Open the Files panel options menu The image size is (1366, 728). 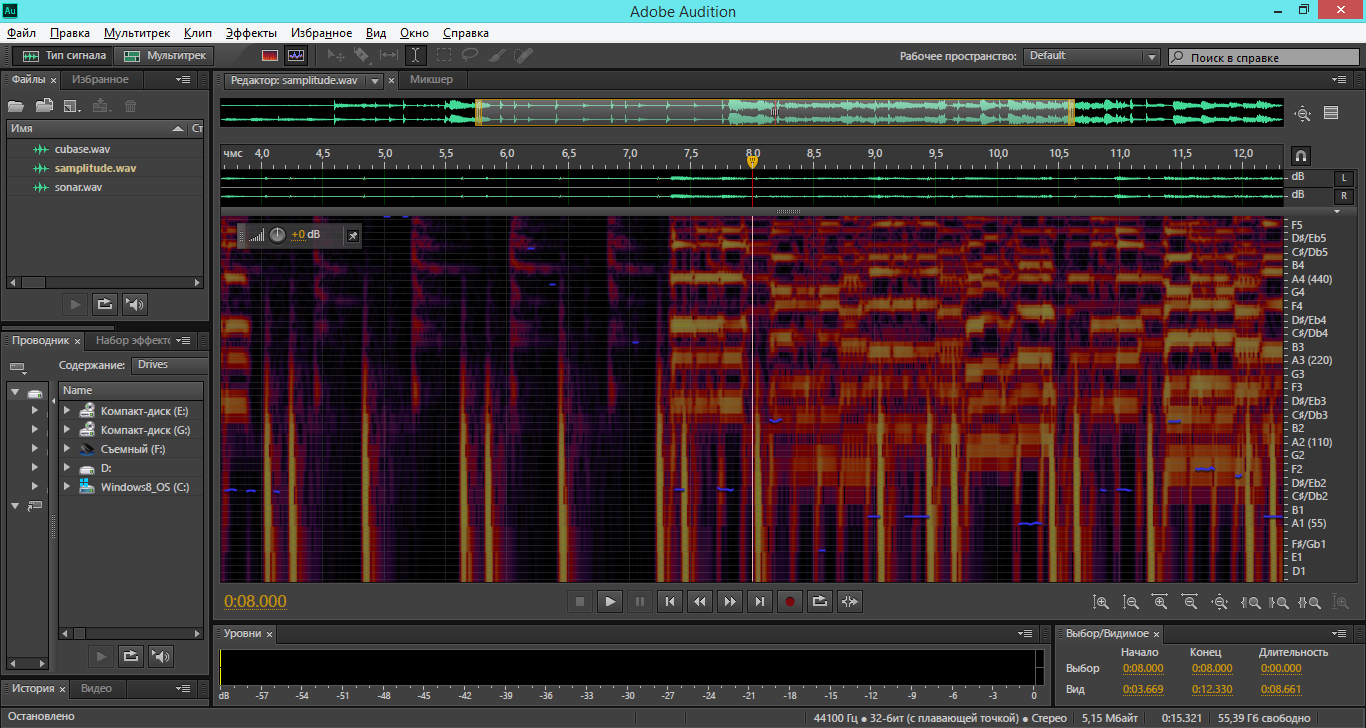[x=184, y=79]
